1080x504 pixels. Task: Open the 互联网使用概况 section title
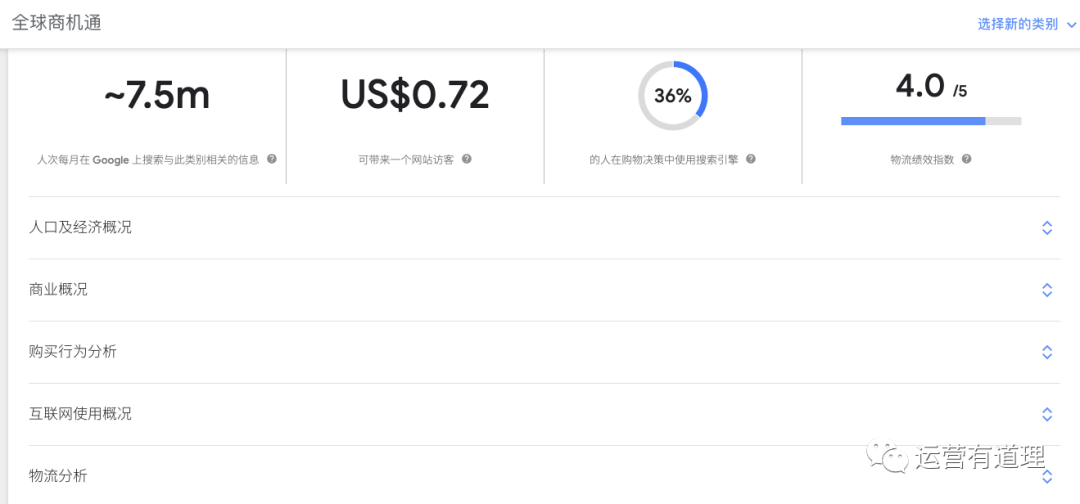tap(80, 414)
